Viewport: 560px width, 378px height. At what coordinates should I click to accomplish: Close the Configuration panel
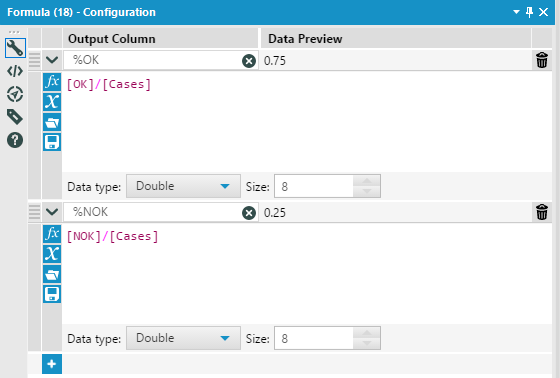(544, 12)
